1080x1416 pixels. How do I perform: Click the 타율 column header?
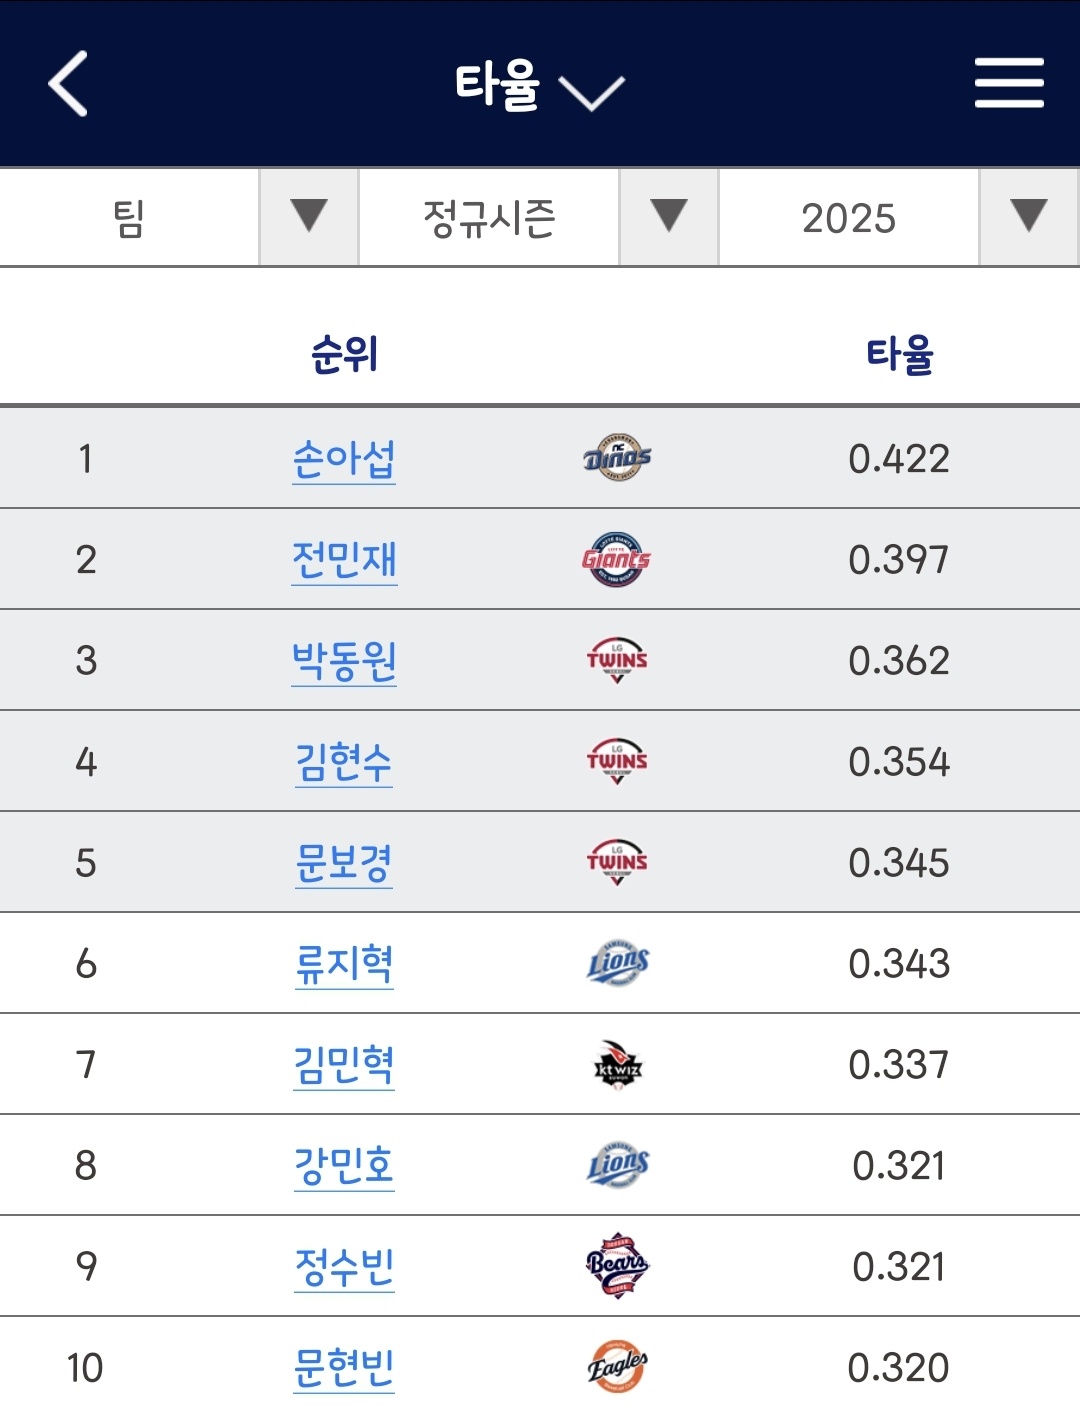click(x=899, y=354)
